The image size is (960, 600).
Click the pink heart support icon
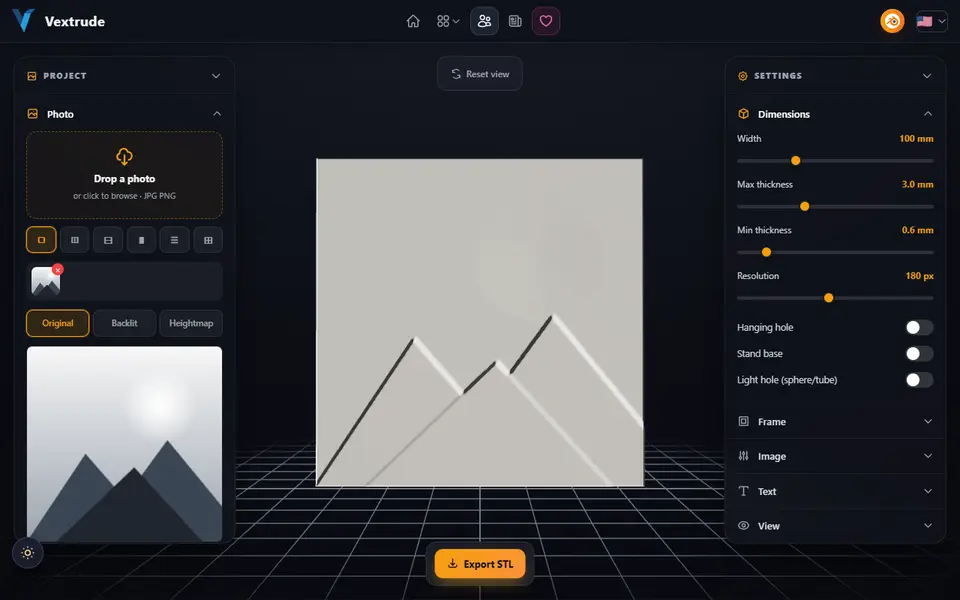546,21
